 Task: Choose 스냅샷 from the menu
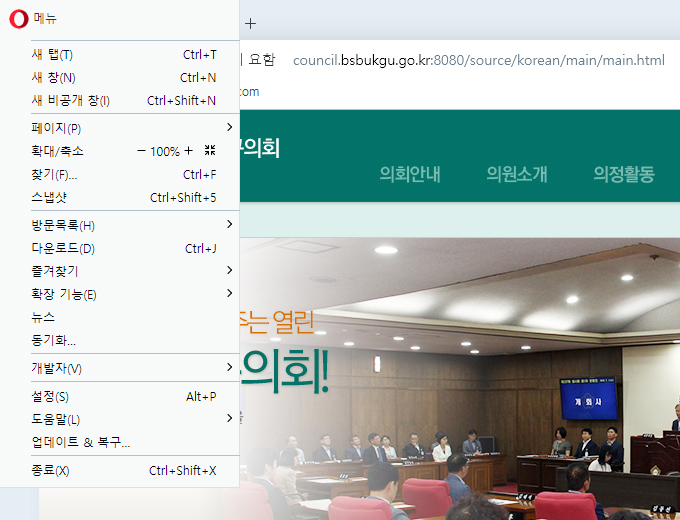[x=124, y=198]
